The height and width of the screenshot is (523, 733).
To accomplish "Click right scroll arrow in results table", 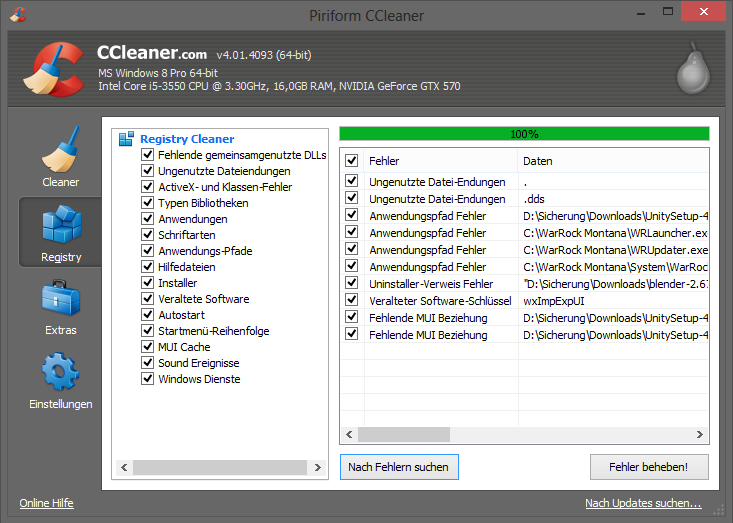I will click(x=700, y=434).
